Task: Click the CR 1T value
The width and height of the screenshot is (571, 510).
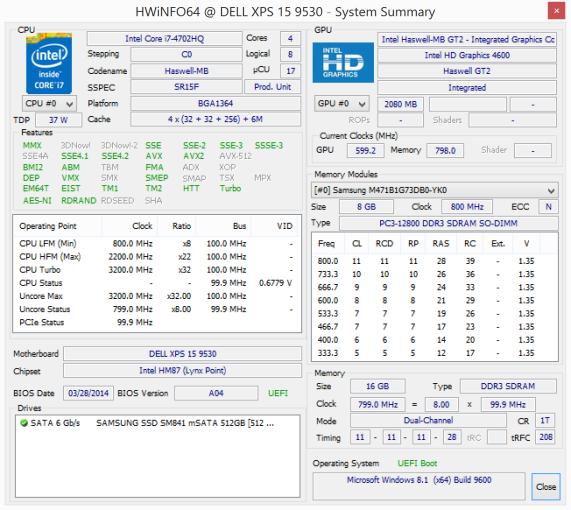Action: coord(545,420)
